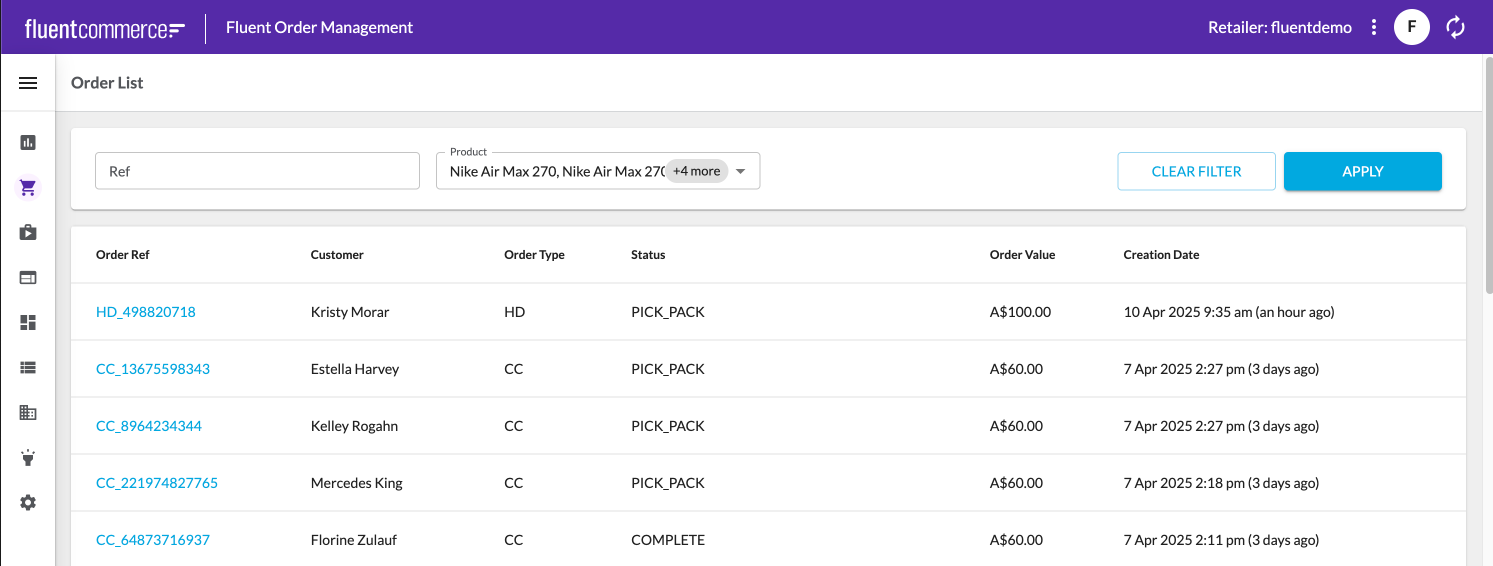Screen dimensions: 1493x566
Task: Open the building locations sidebar icon
Action: pyautogui.click(x=28, y=412)
